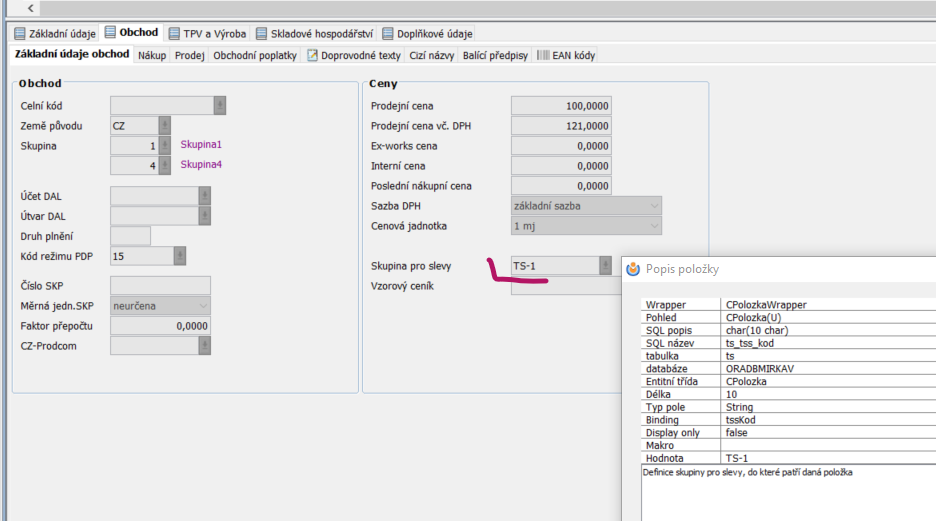Screen dimensions: 936x521
Task: Click the Skupina4 purple link
Action: 201,165
